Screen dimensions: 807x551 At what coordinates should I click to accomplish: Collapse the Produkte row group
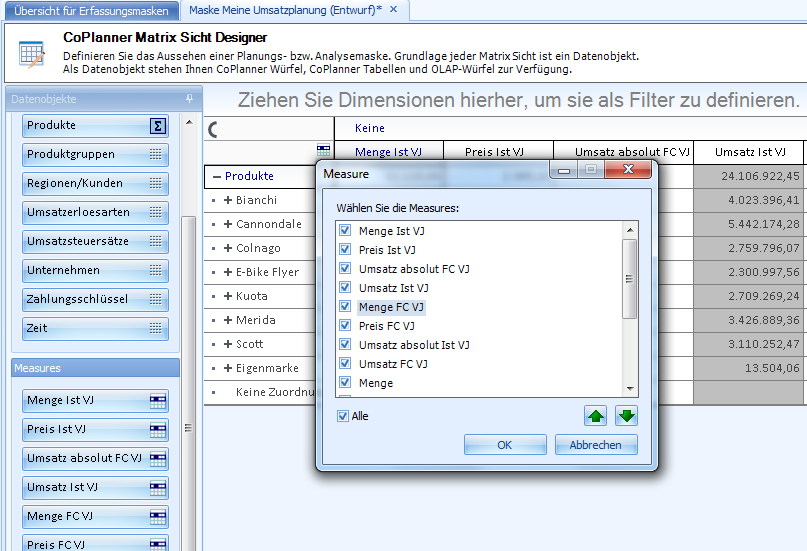click(x=217, y=176)
